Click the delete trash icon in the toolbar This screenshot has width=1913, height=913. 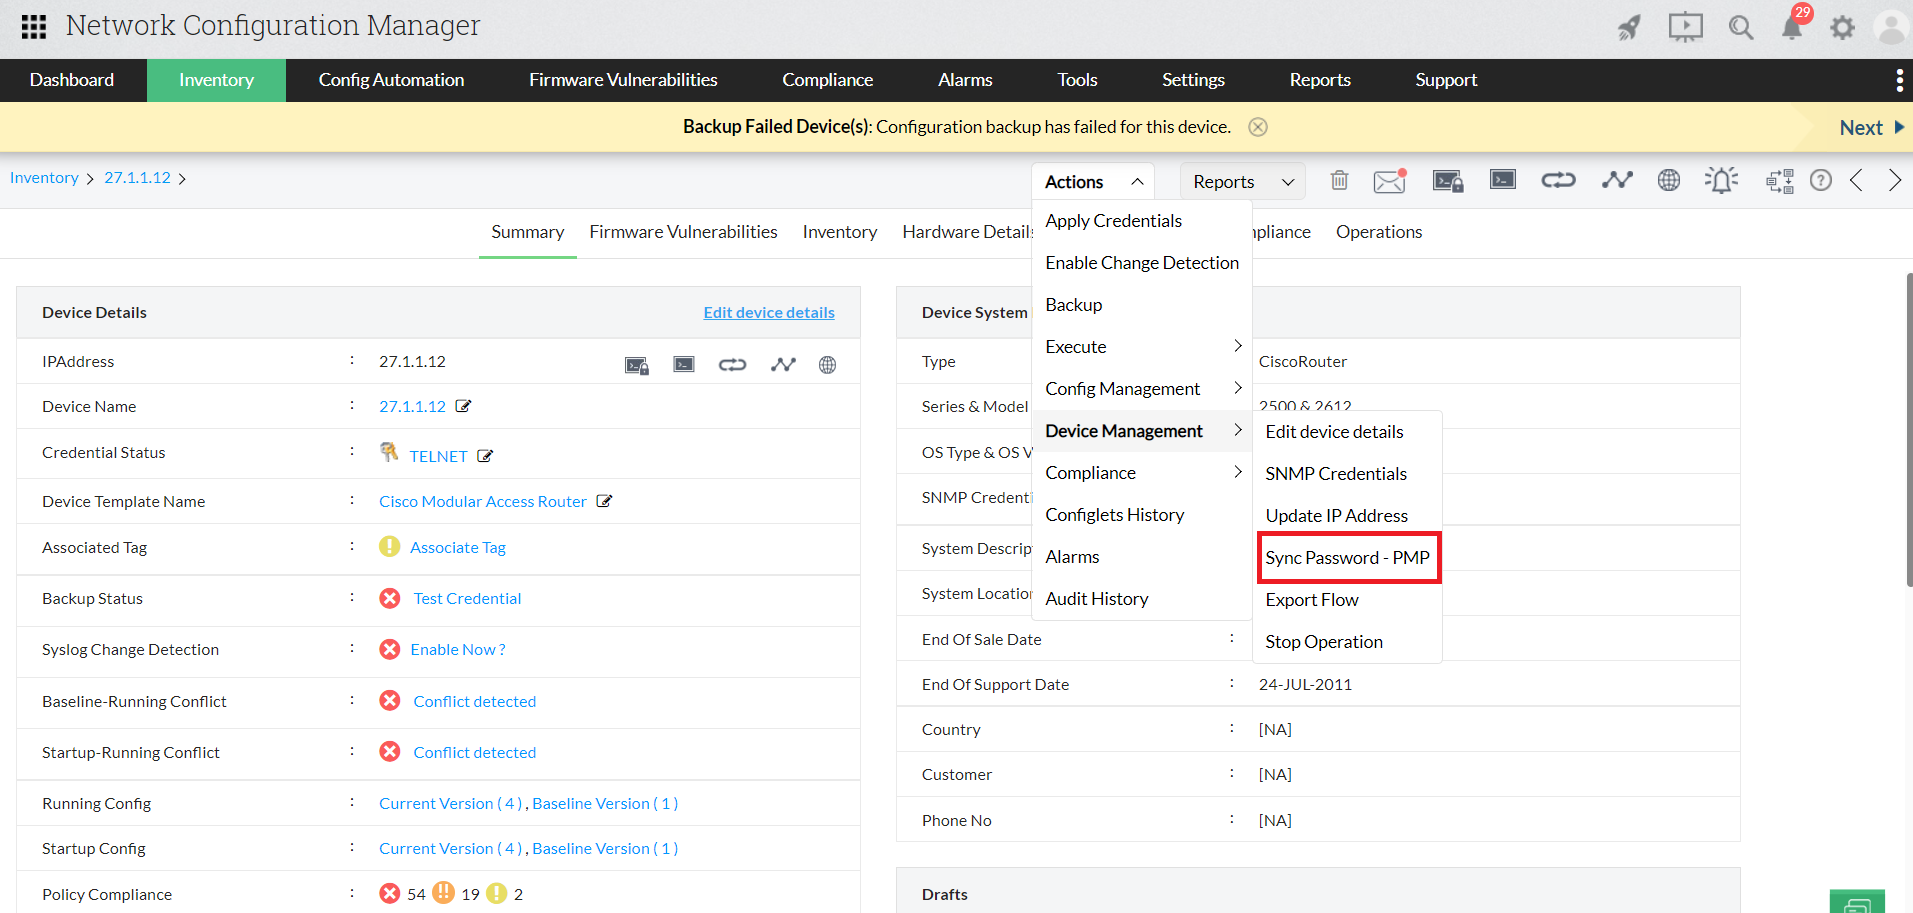[1340, 180]
